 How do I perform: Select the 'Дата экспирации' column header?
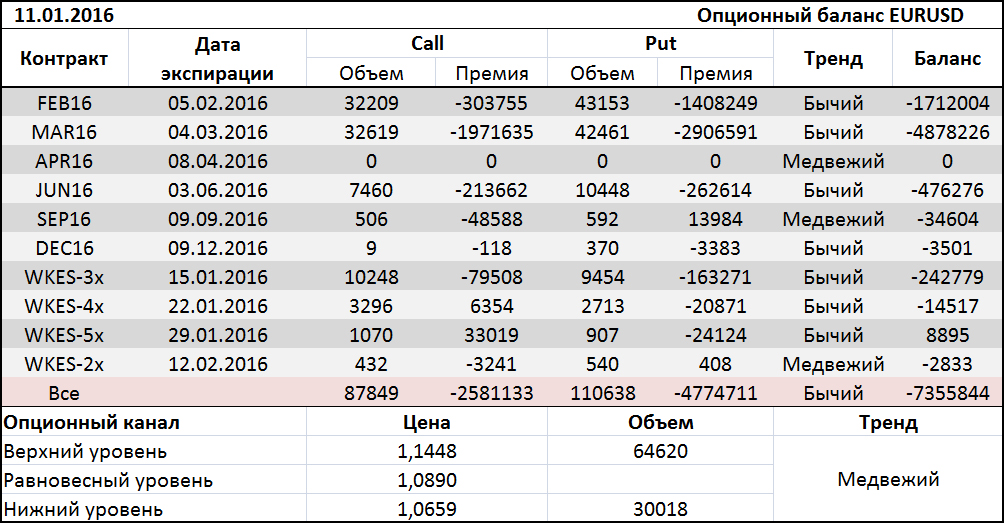click(x=218, y=58)
